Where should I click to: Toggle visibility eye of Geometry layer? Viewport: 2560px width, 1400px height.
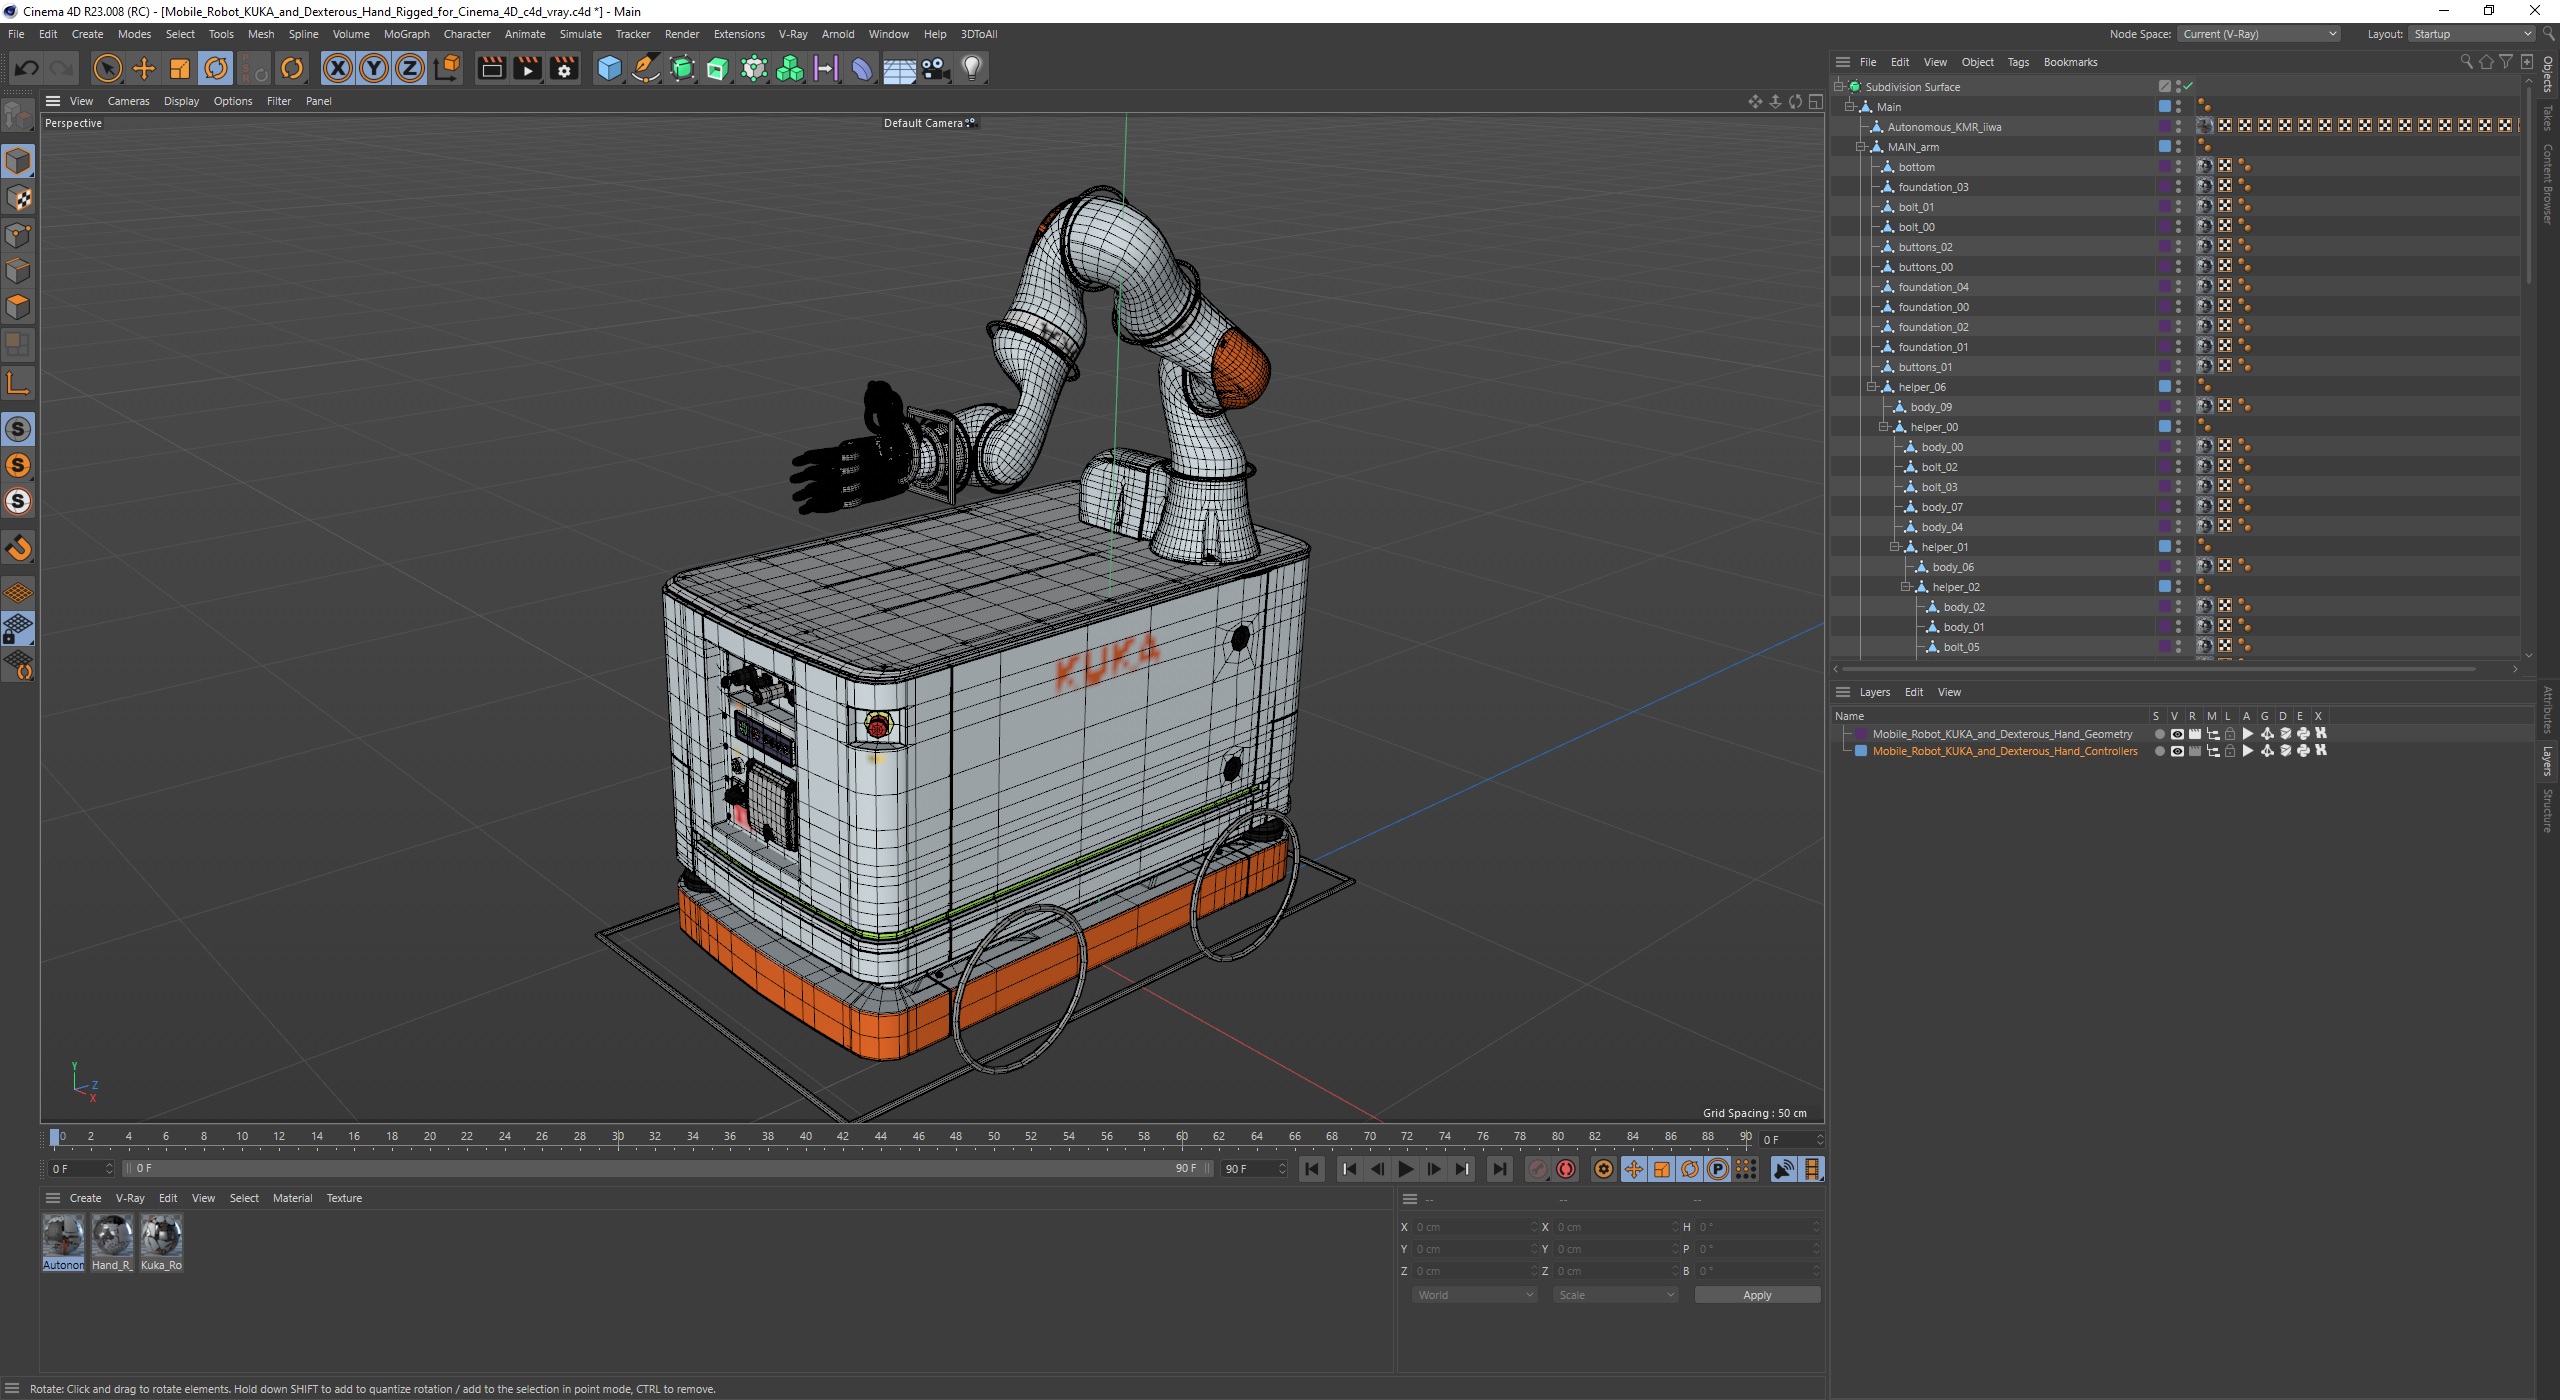tap(2177, 734)
